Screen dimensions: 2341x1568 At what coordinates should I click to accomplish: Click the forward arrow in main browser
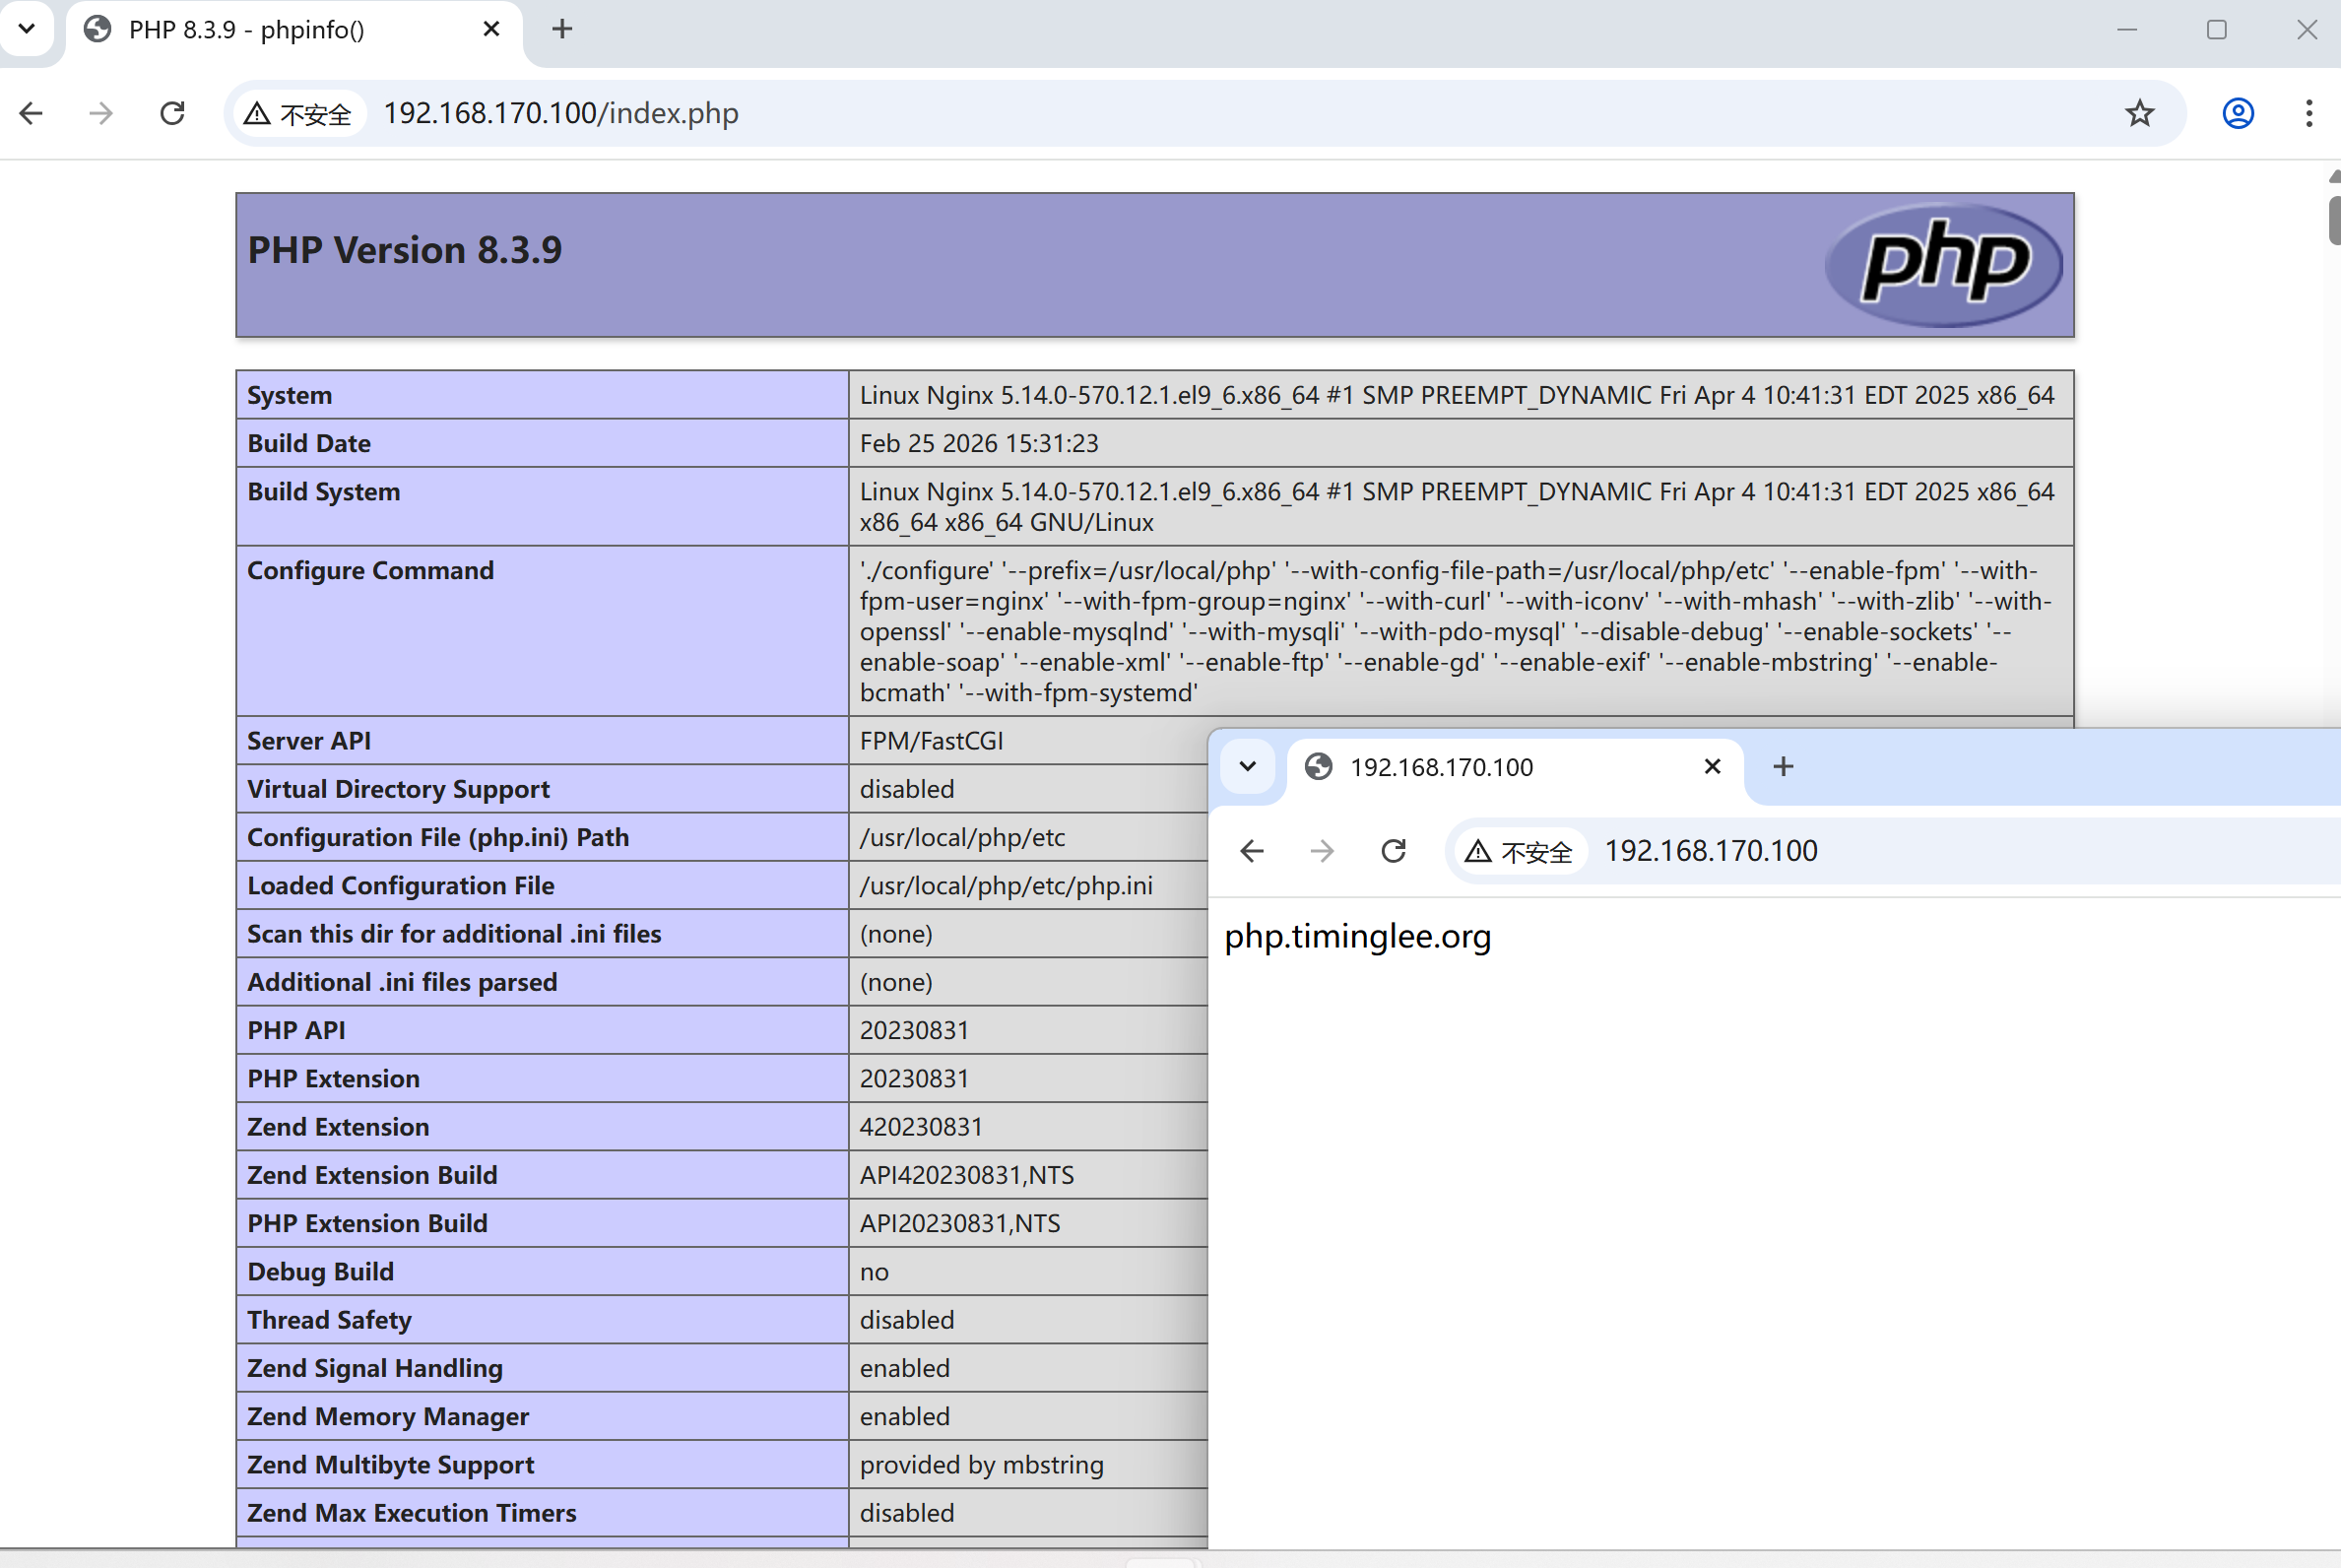point(101,113)
